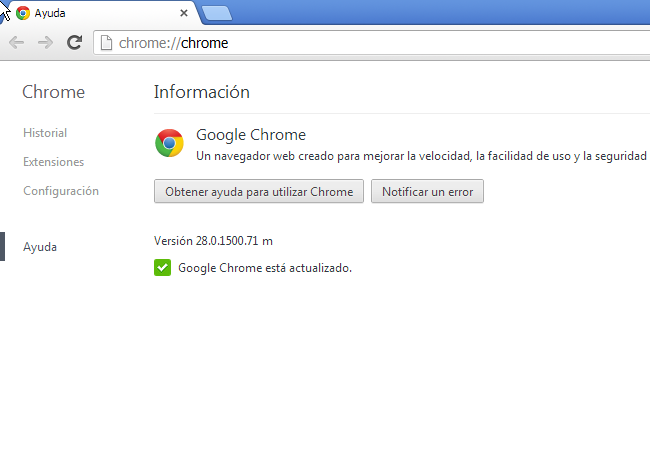Select the Ayuda browser tab
The image size is (650, 450).
pos(102,13)
